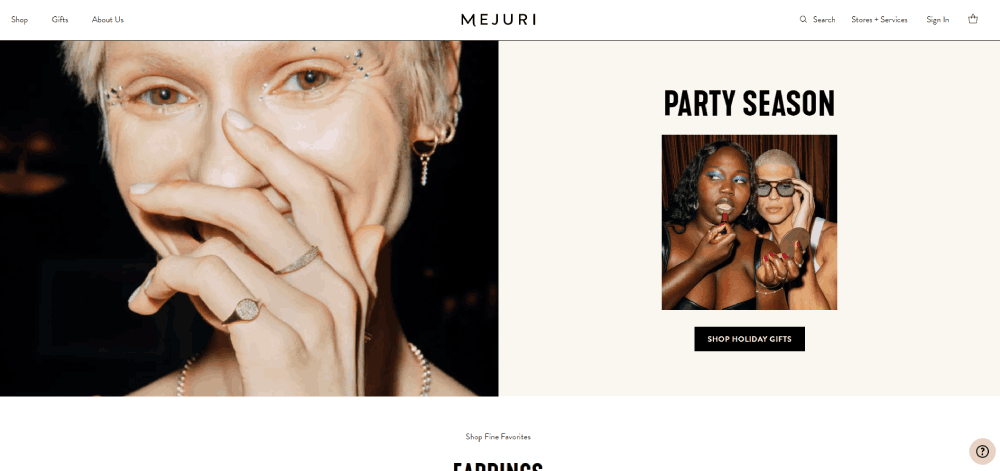Click the Party Season couple photo

(x=749, y=222)
